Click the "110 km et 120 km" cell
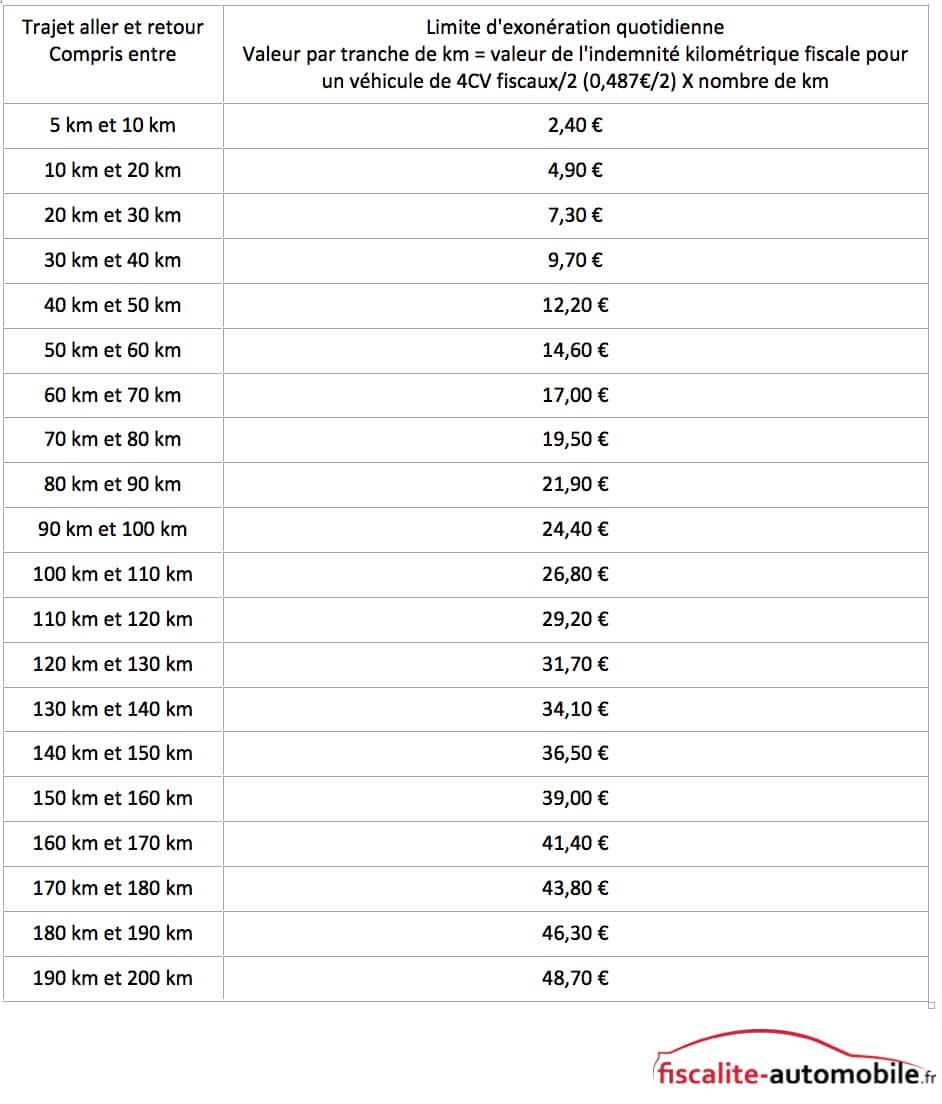This screenshot has width=942, height=1104. 112,619
